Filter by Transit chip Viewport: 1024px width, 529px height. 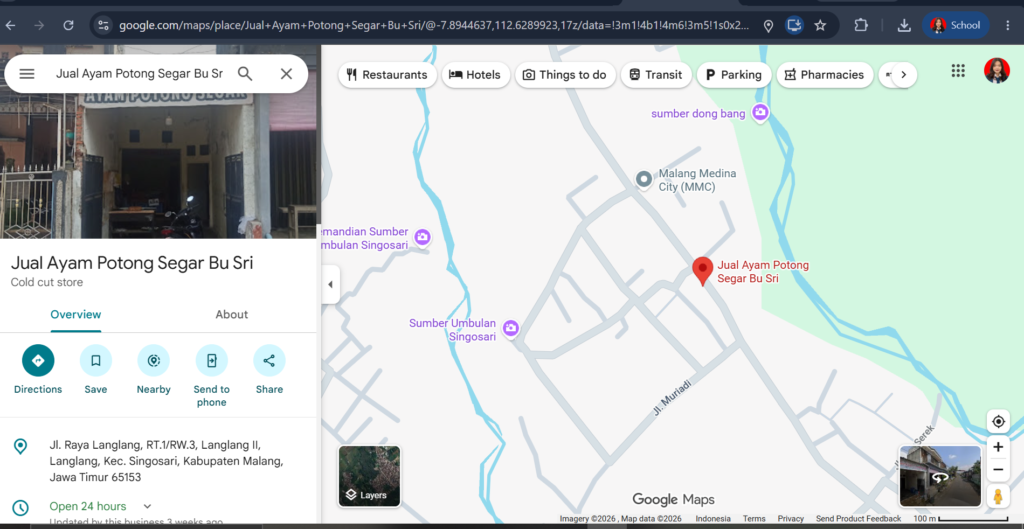pos(656,74)
